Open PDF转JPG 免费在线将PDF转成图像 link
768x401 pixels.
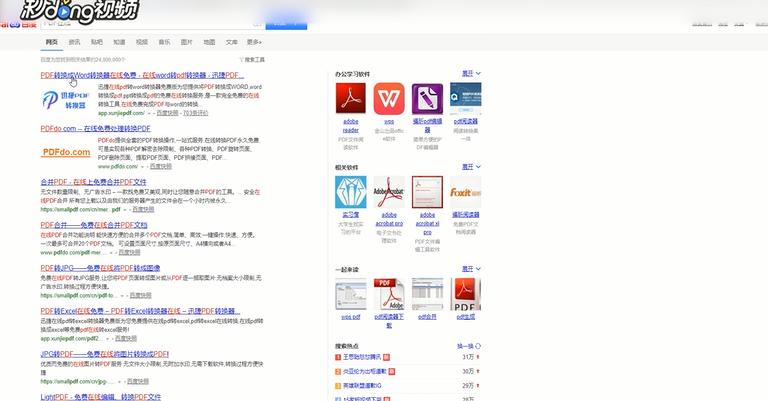100,268
